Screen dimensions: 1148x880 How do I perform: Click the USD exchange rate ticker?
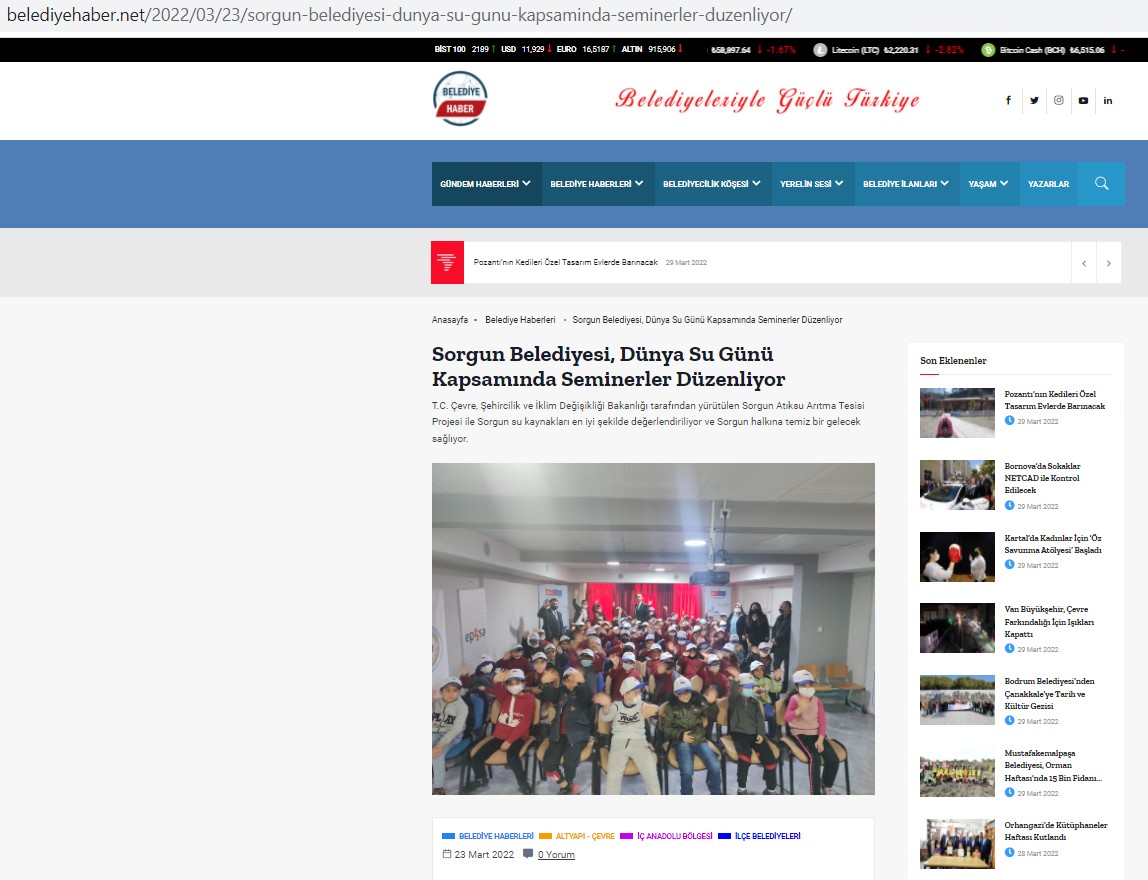[x=526, y=49]
